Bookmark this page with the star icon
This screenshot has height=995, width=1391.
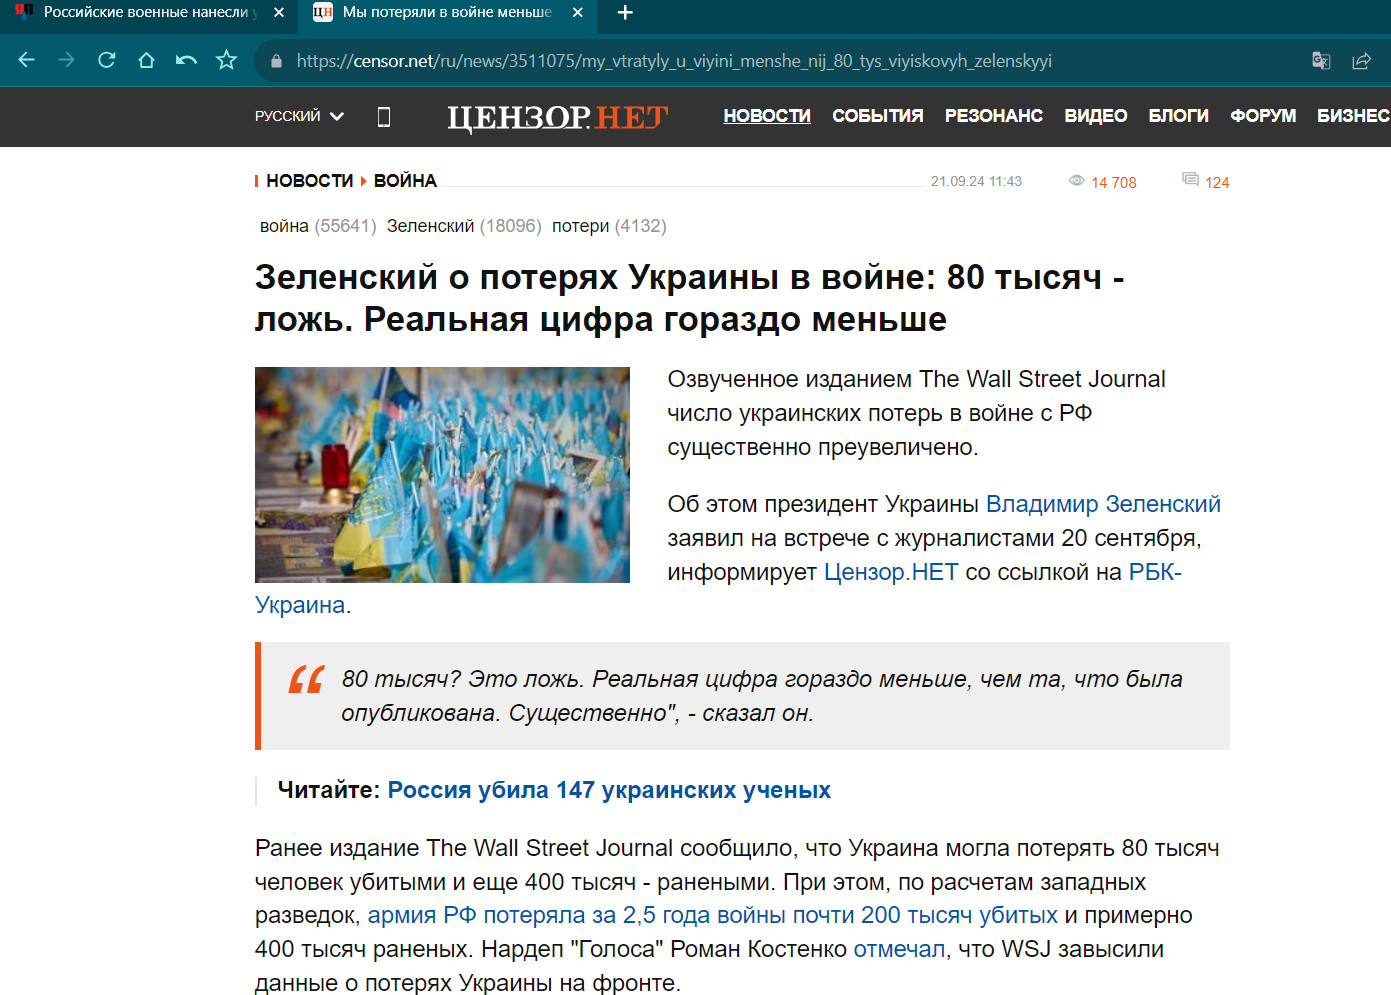click(x=227, y=60)
